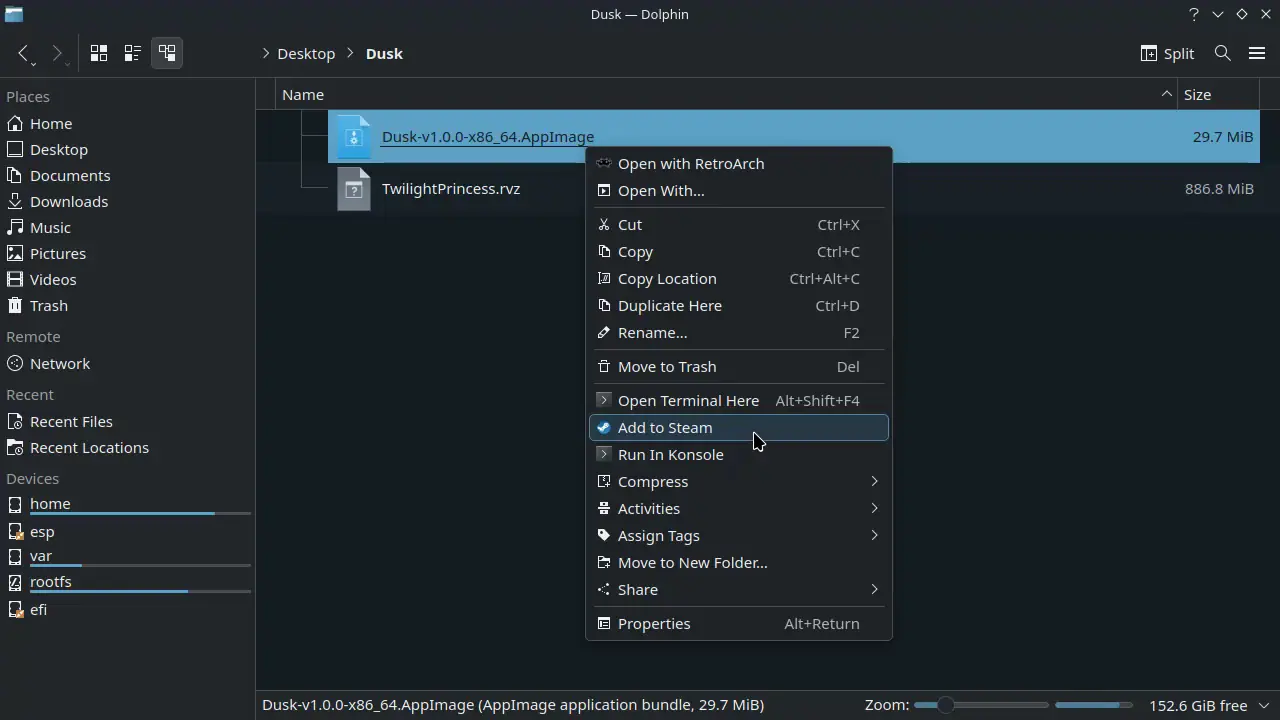Click the Network globe icon under Remote
Image resolution: width=1280 pixels, height=720 pixels.
15,363
